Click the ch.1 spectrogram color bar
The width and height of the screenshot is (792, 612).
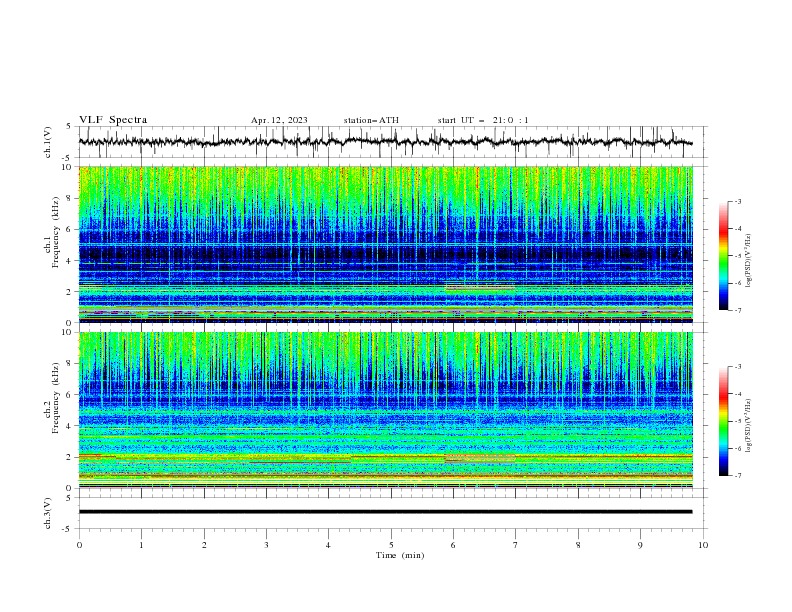[724, 256]
